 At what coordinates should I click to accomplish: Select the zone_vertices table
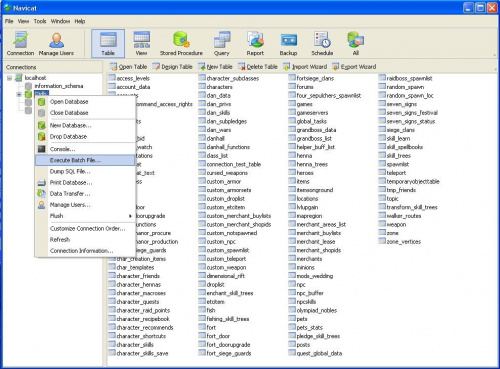tap(400, 242)
